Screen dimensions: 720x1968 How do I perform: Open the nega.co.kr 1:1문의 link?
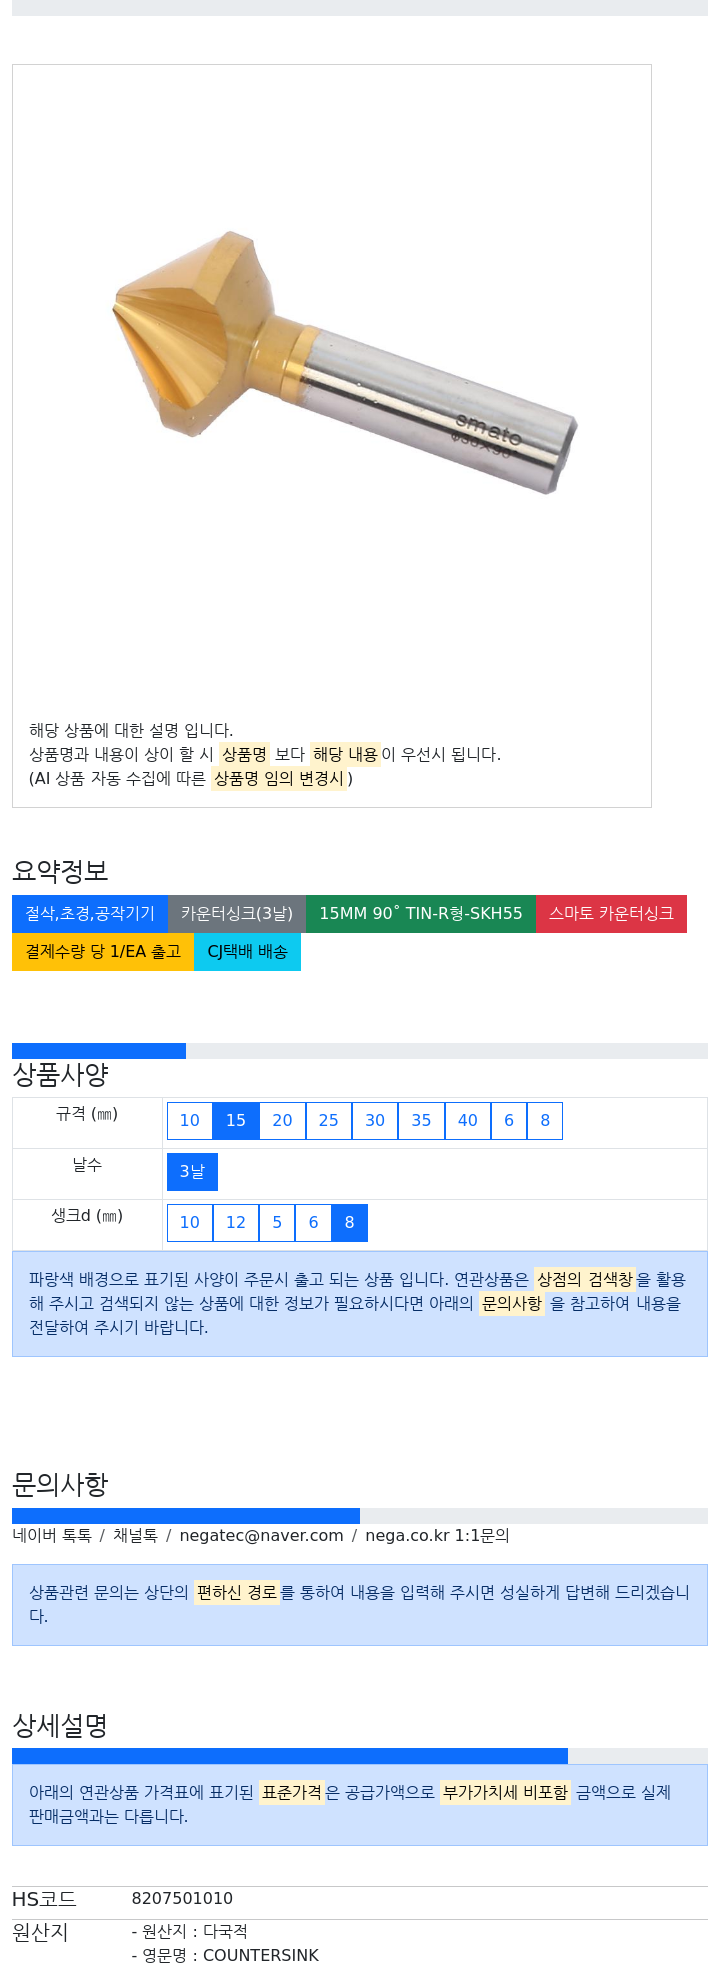coord(437,1536)
